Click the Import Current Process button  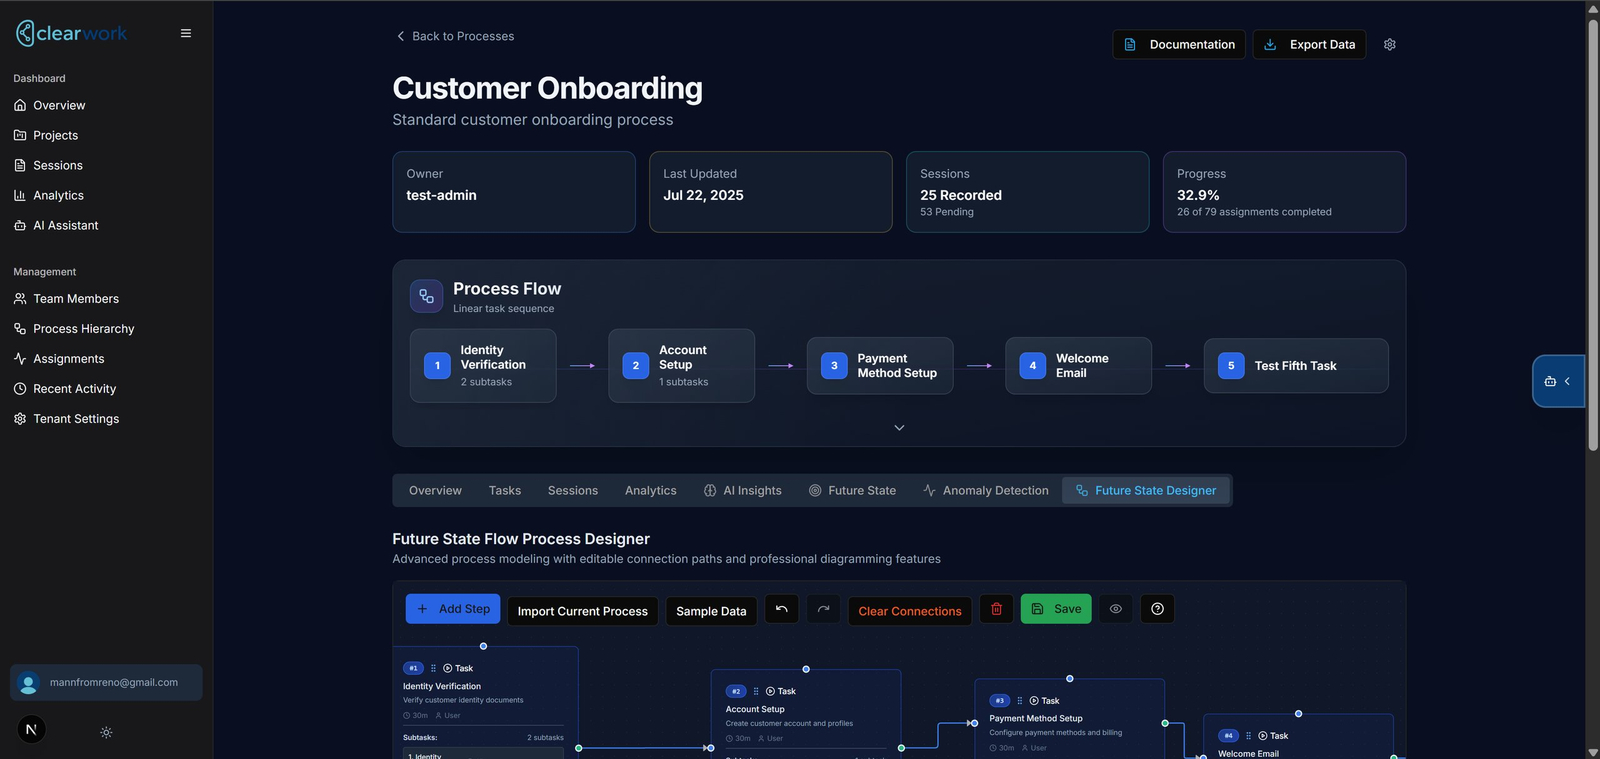(582, 611)
